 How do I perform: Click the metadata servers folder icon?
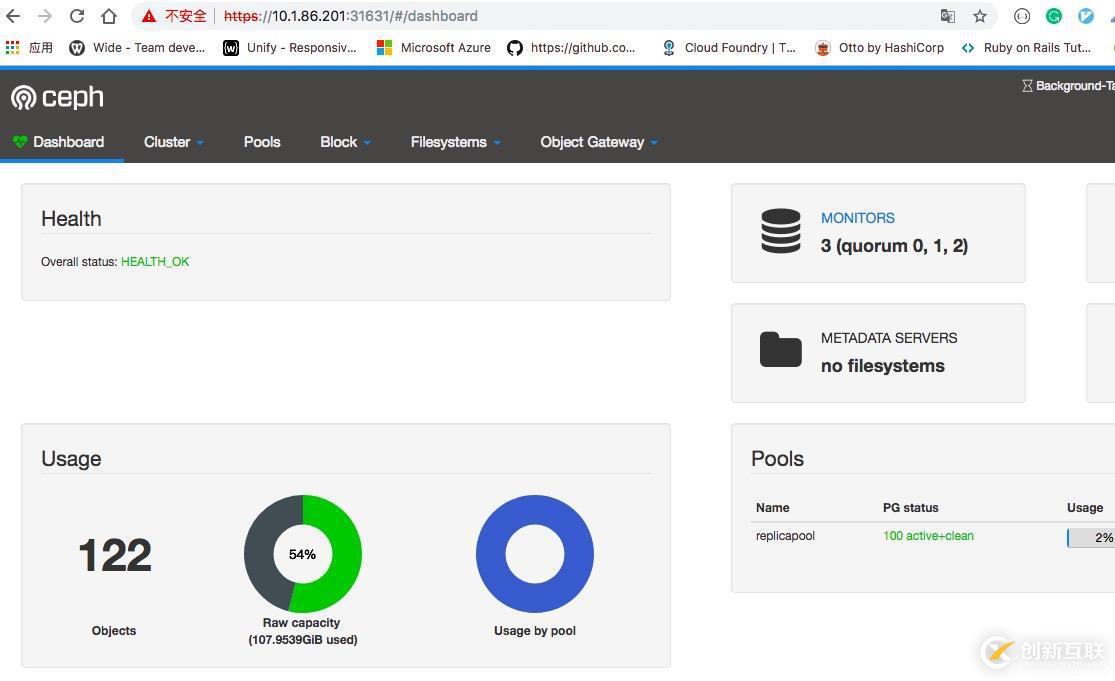[x=780, y=351]
